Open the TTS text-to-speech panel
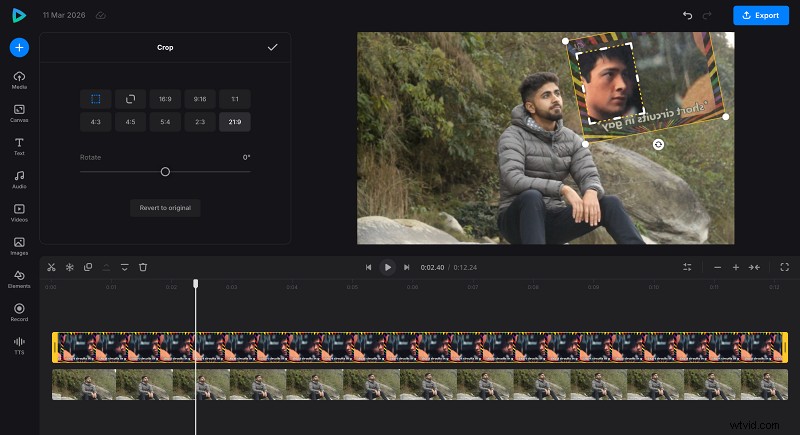The height and width of the screenshot is (435, 800). pyautogui.click(x=19, y=345)
